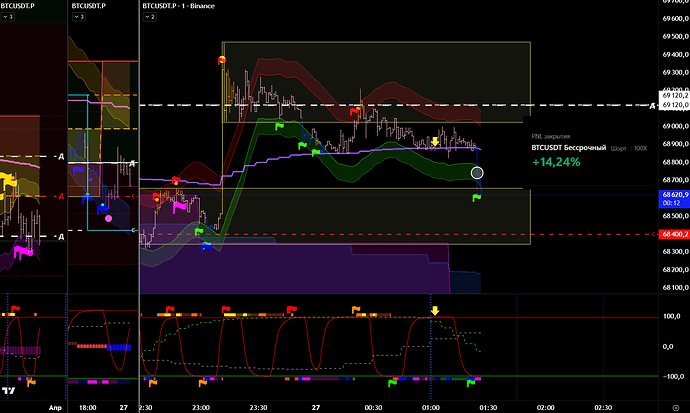Click the magenta flag in the left chart

click(x=20, y=252)
